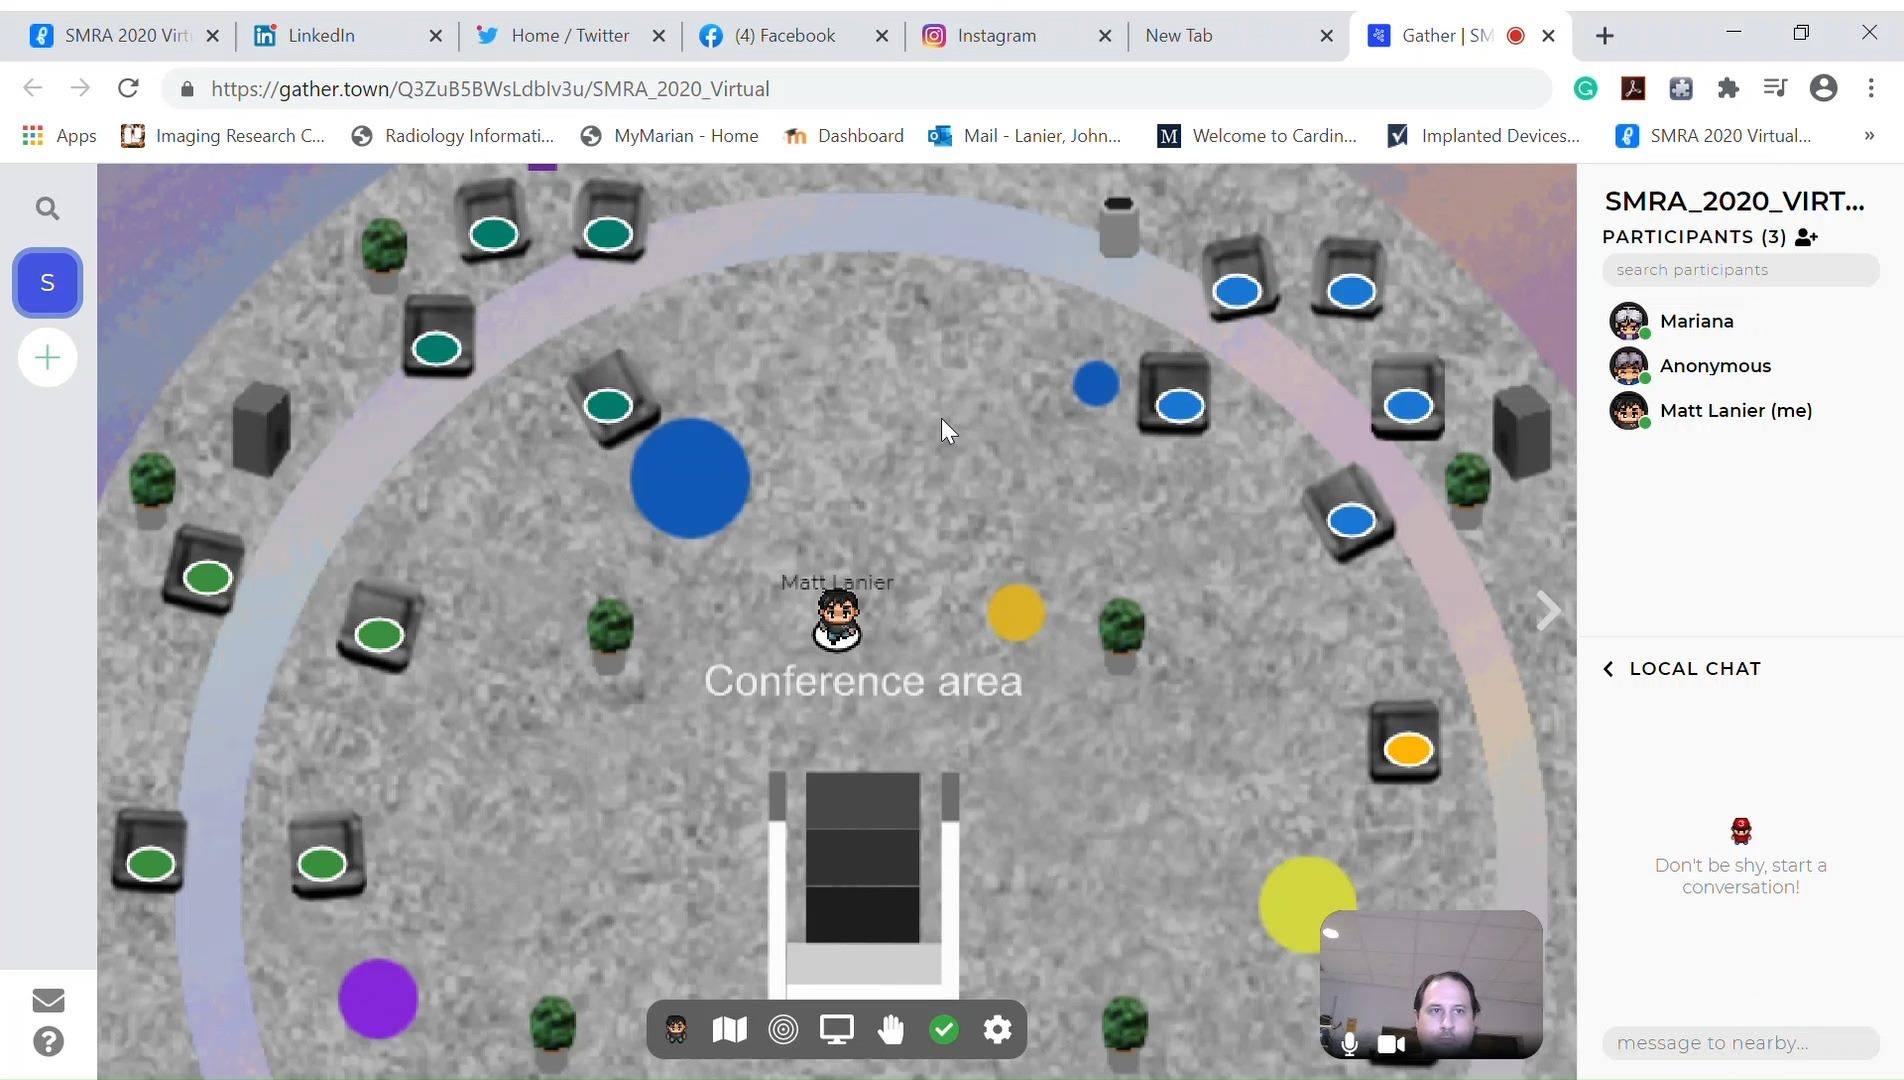Open the media control icon in toolbar

1775,88
